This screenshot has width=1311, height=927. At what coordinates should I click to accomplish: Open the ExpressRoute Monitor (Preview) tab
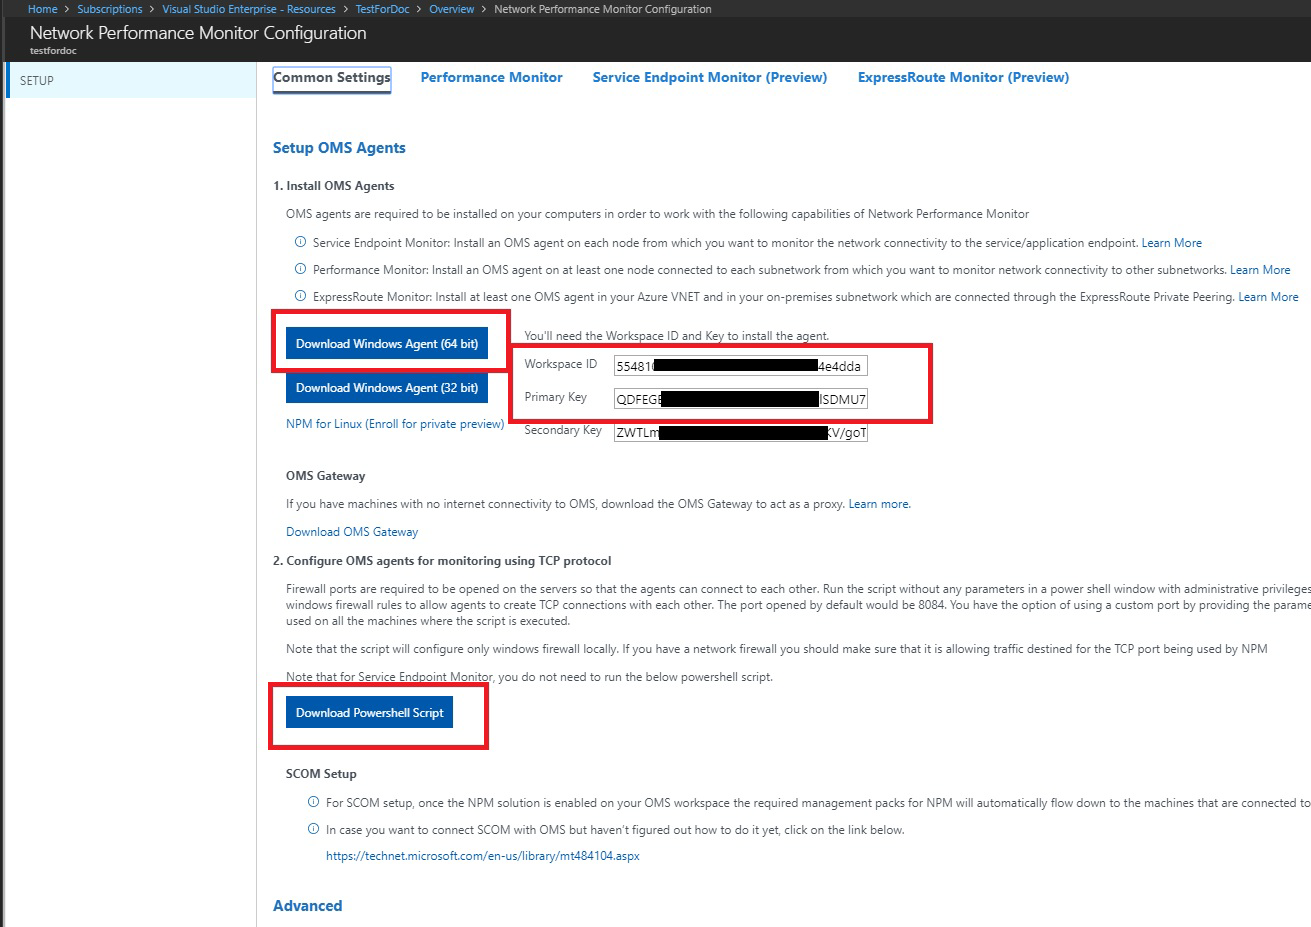[962, 77]
